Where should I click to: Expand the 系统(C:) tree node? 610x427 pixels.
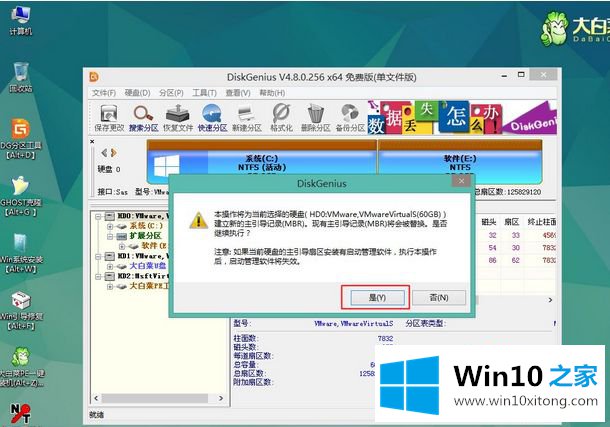(110, 226)
